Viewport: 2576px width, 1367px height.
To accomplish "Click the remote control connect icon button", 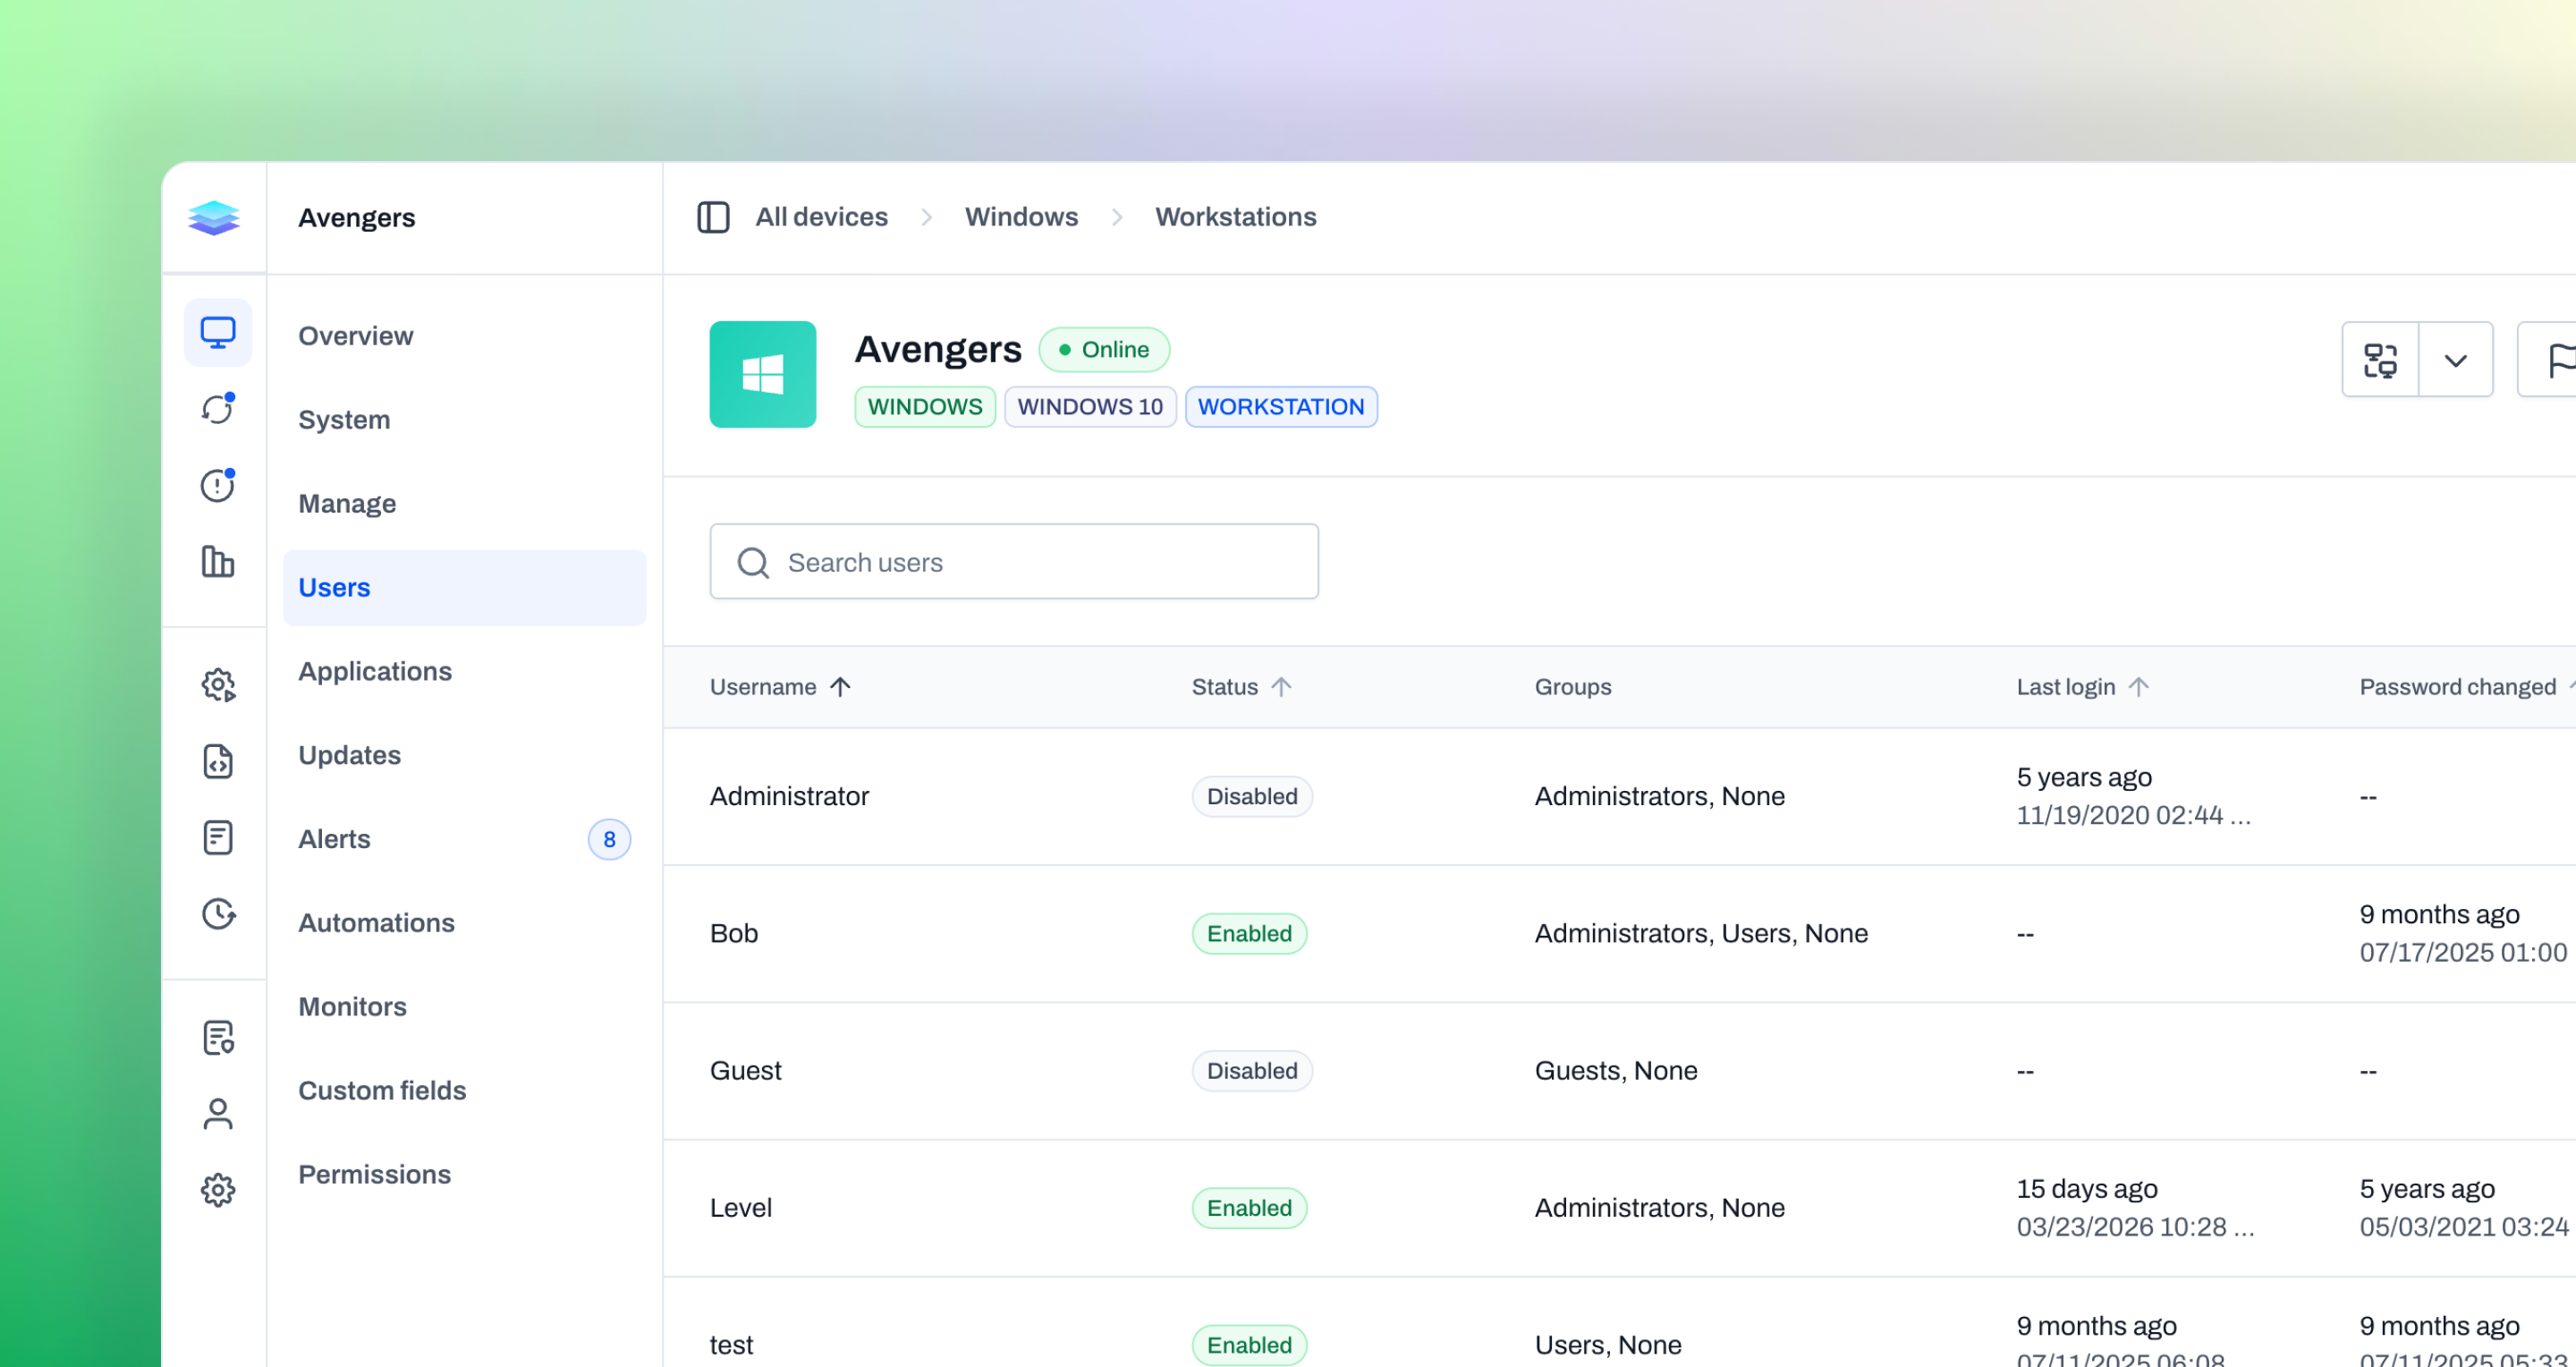I will tap(2380, 360).
